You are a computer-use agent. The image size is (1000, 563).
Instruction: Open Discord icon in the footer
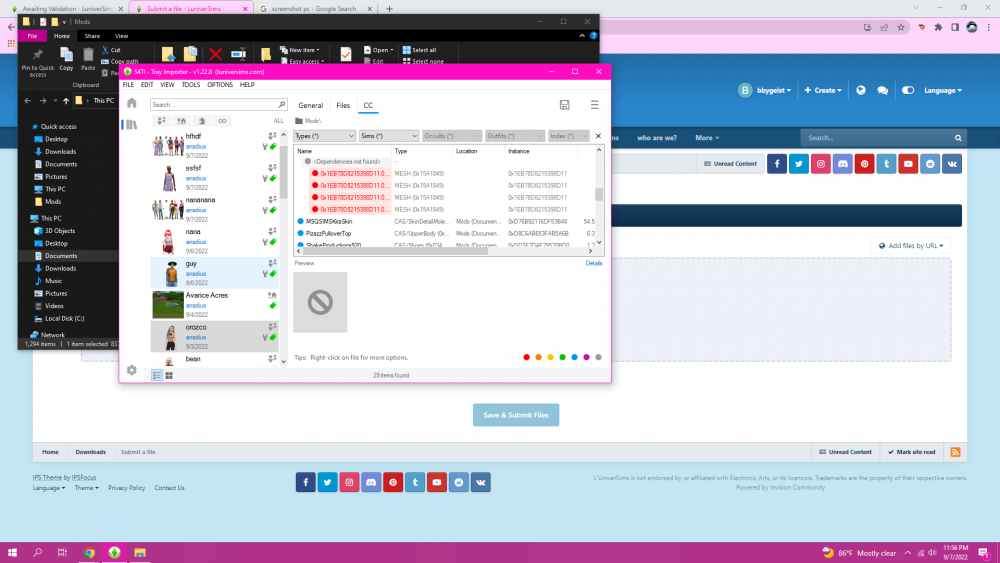click(371, 483)
